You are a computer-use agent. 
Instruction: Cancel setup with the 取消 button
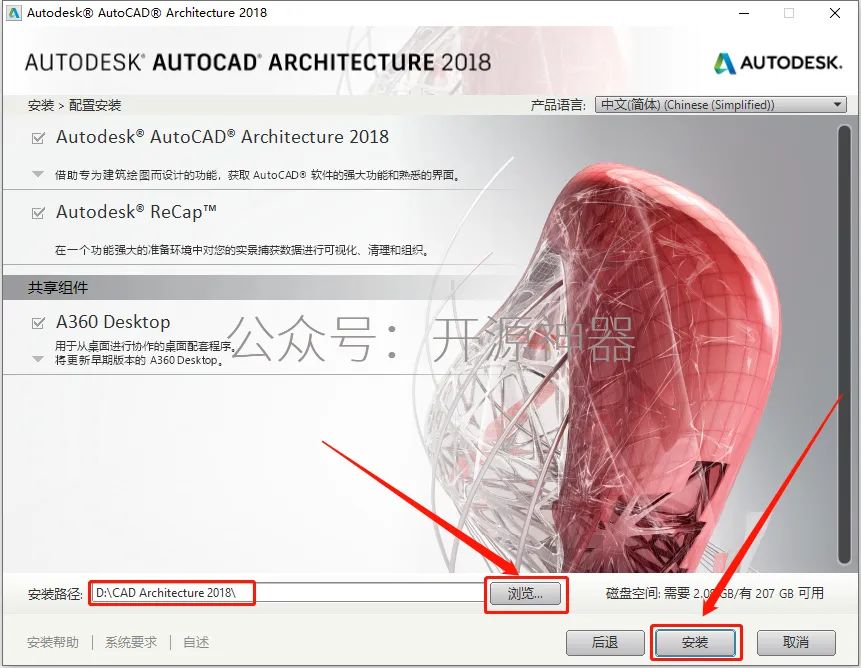(795, 642)
